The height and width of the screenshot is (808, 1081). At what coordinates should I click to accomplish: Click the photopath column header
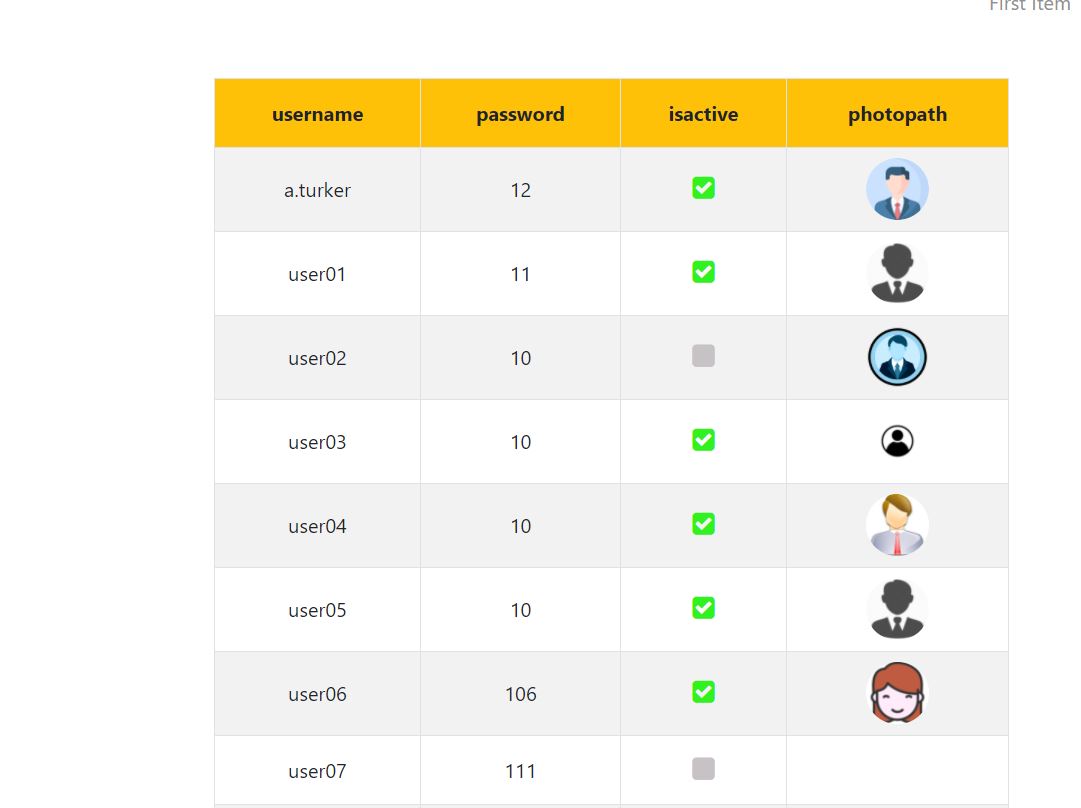[897, 114]
